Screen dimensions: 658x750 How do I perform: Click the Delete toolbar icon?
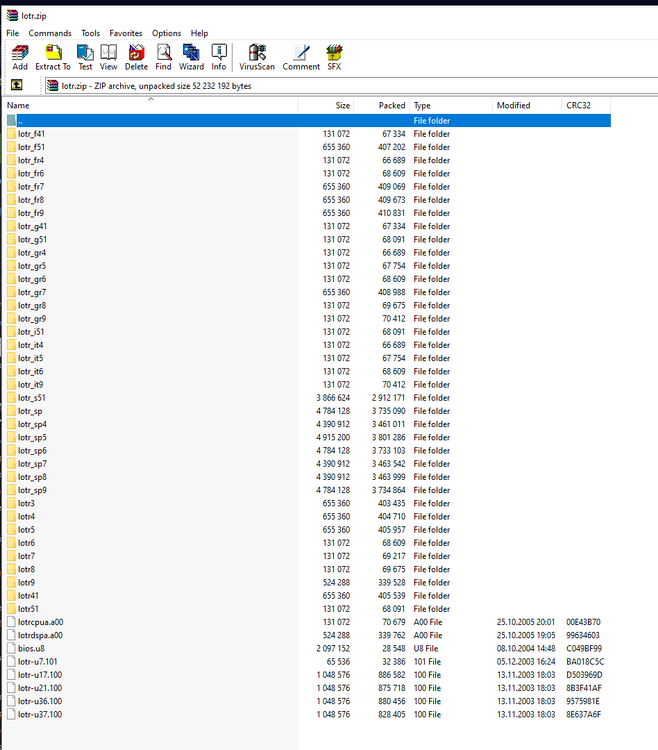[136, 57]
